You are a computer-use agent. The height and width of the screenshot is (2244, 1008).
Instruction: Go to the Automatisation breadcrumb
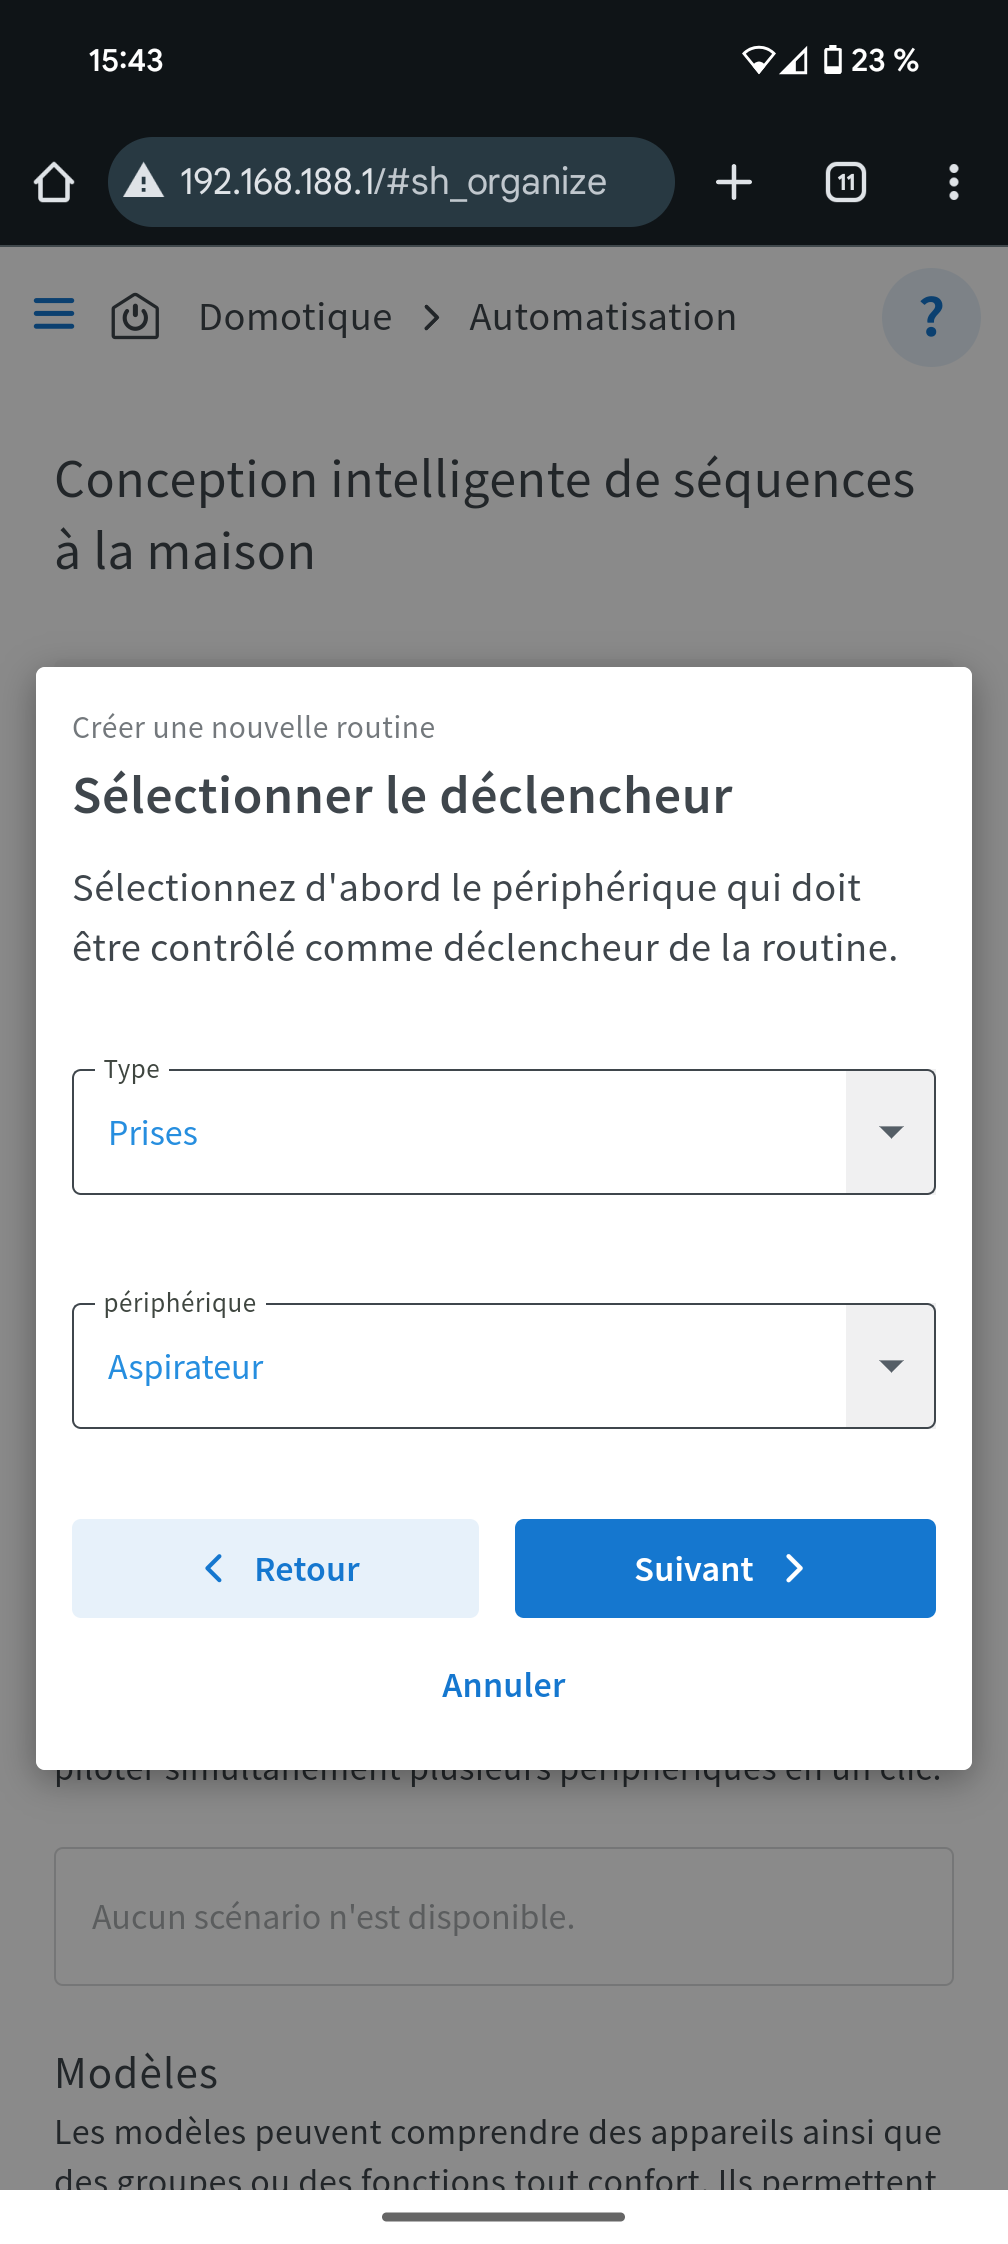click(x=603, y=317)
